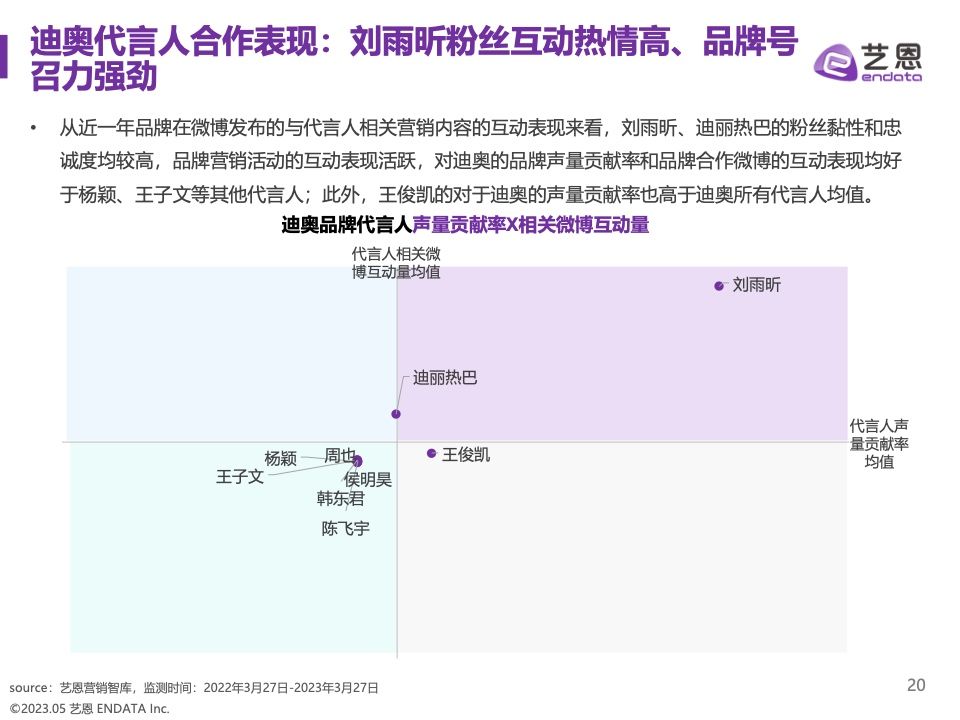Click the 王俊凯 label in chart
Screen dimensions: 960x720
pos(466,455)
